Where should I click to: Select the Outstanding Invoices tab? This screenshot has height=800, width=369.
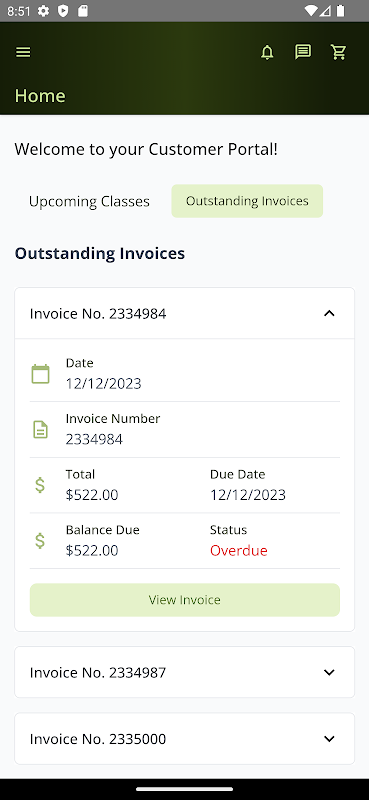(x=247, y=201)
